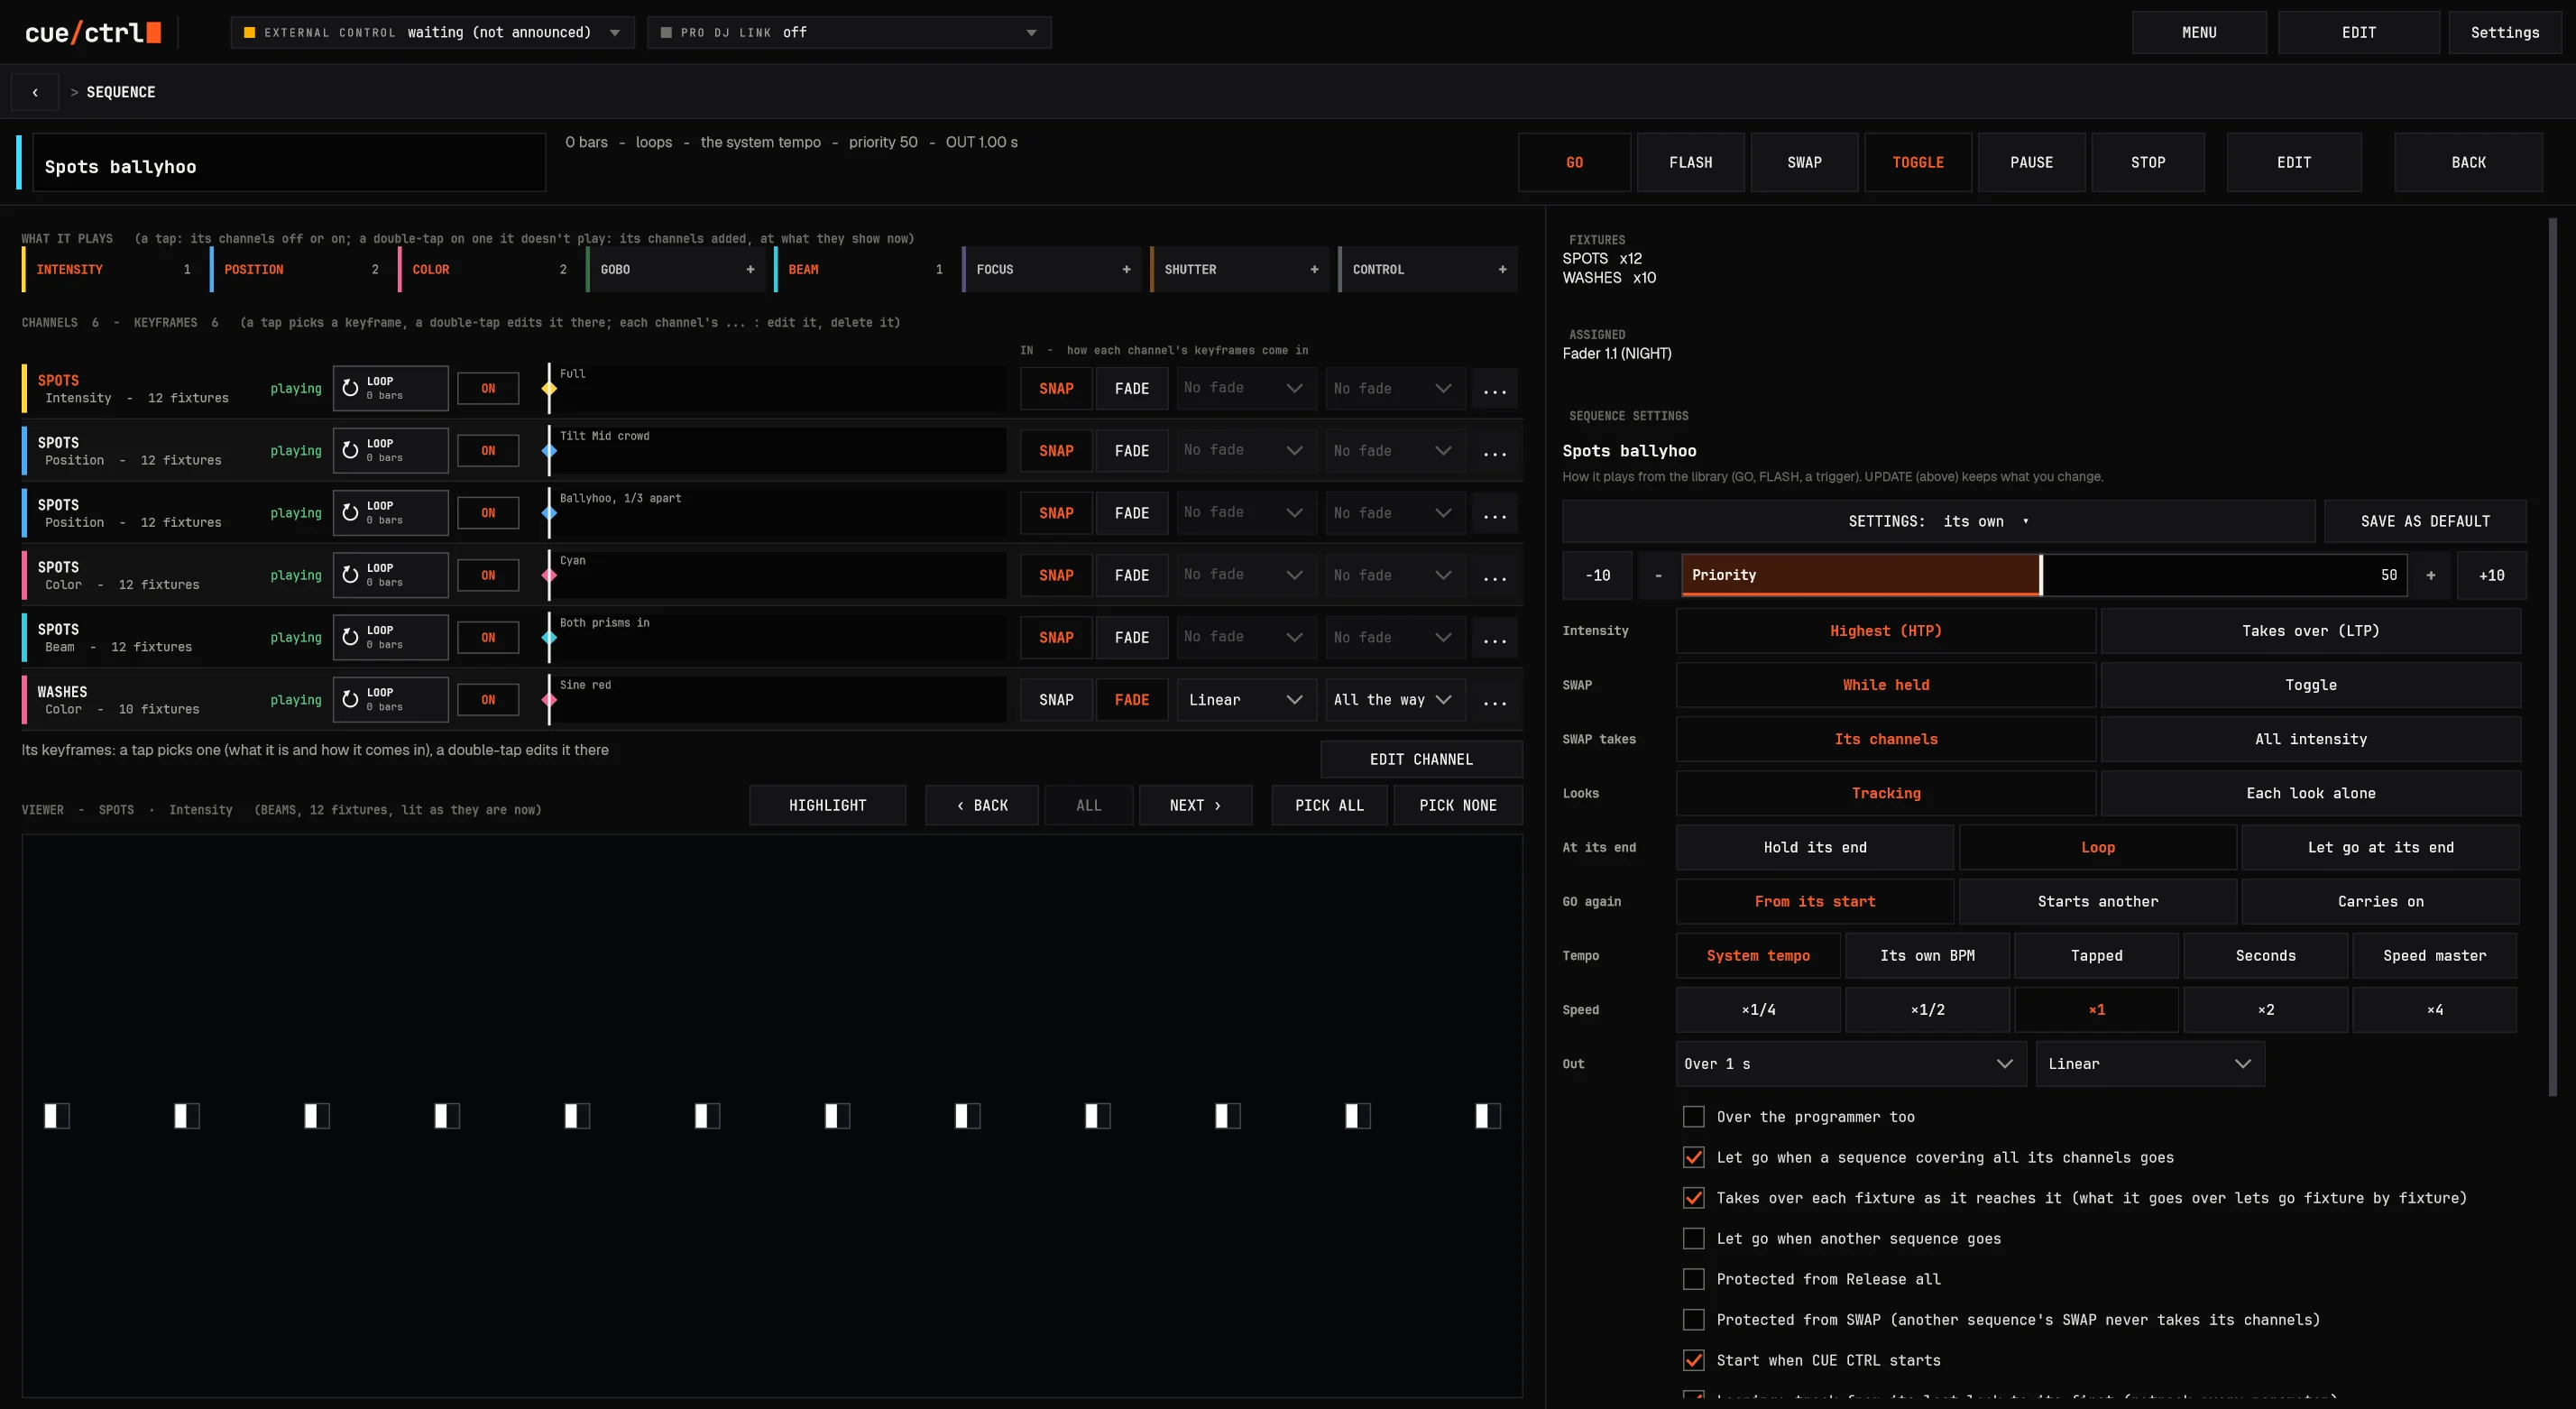Open Settings in the top bar
2576x1409 pixels.
tap(2504, 33)
